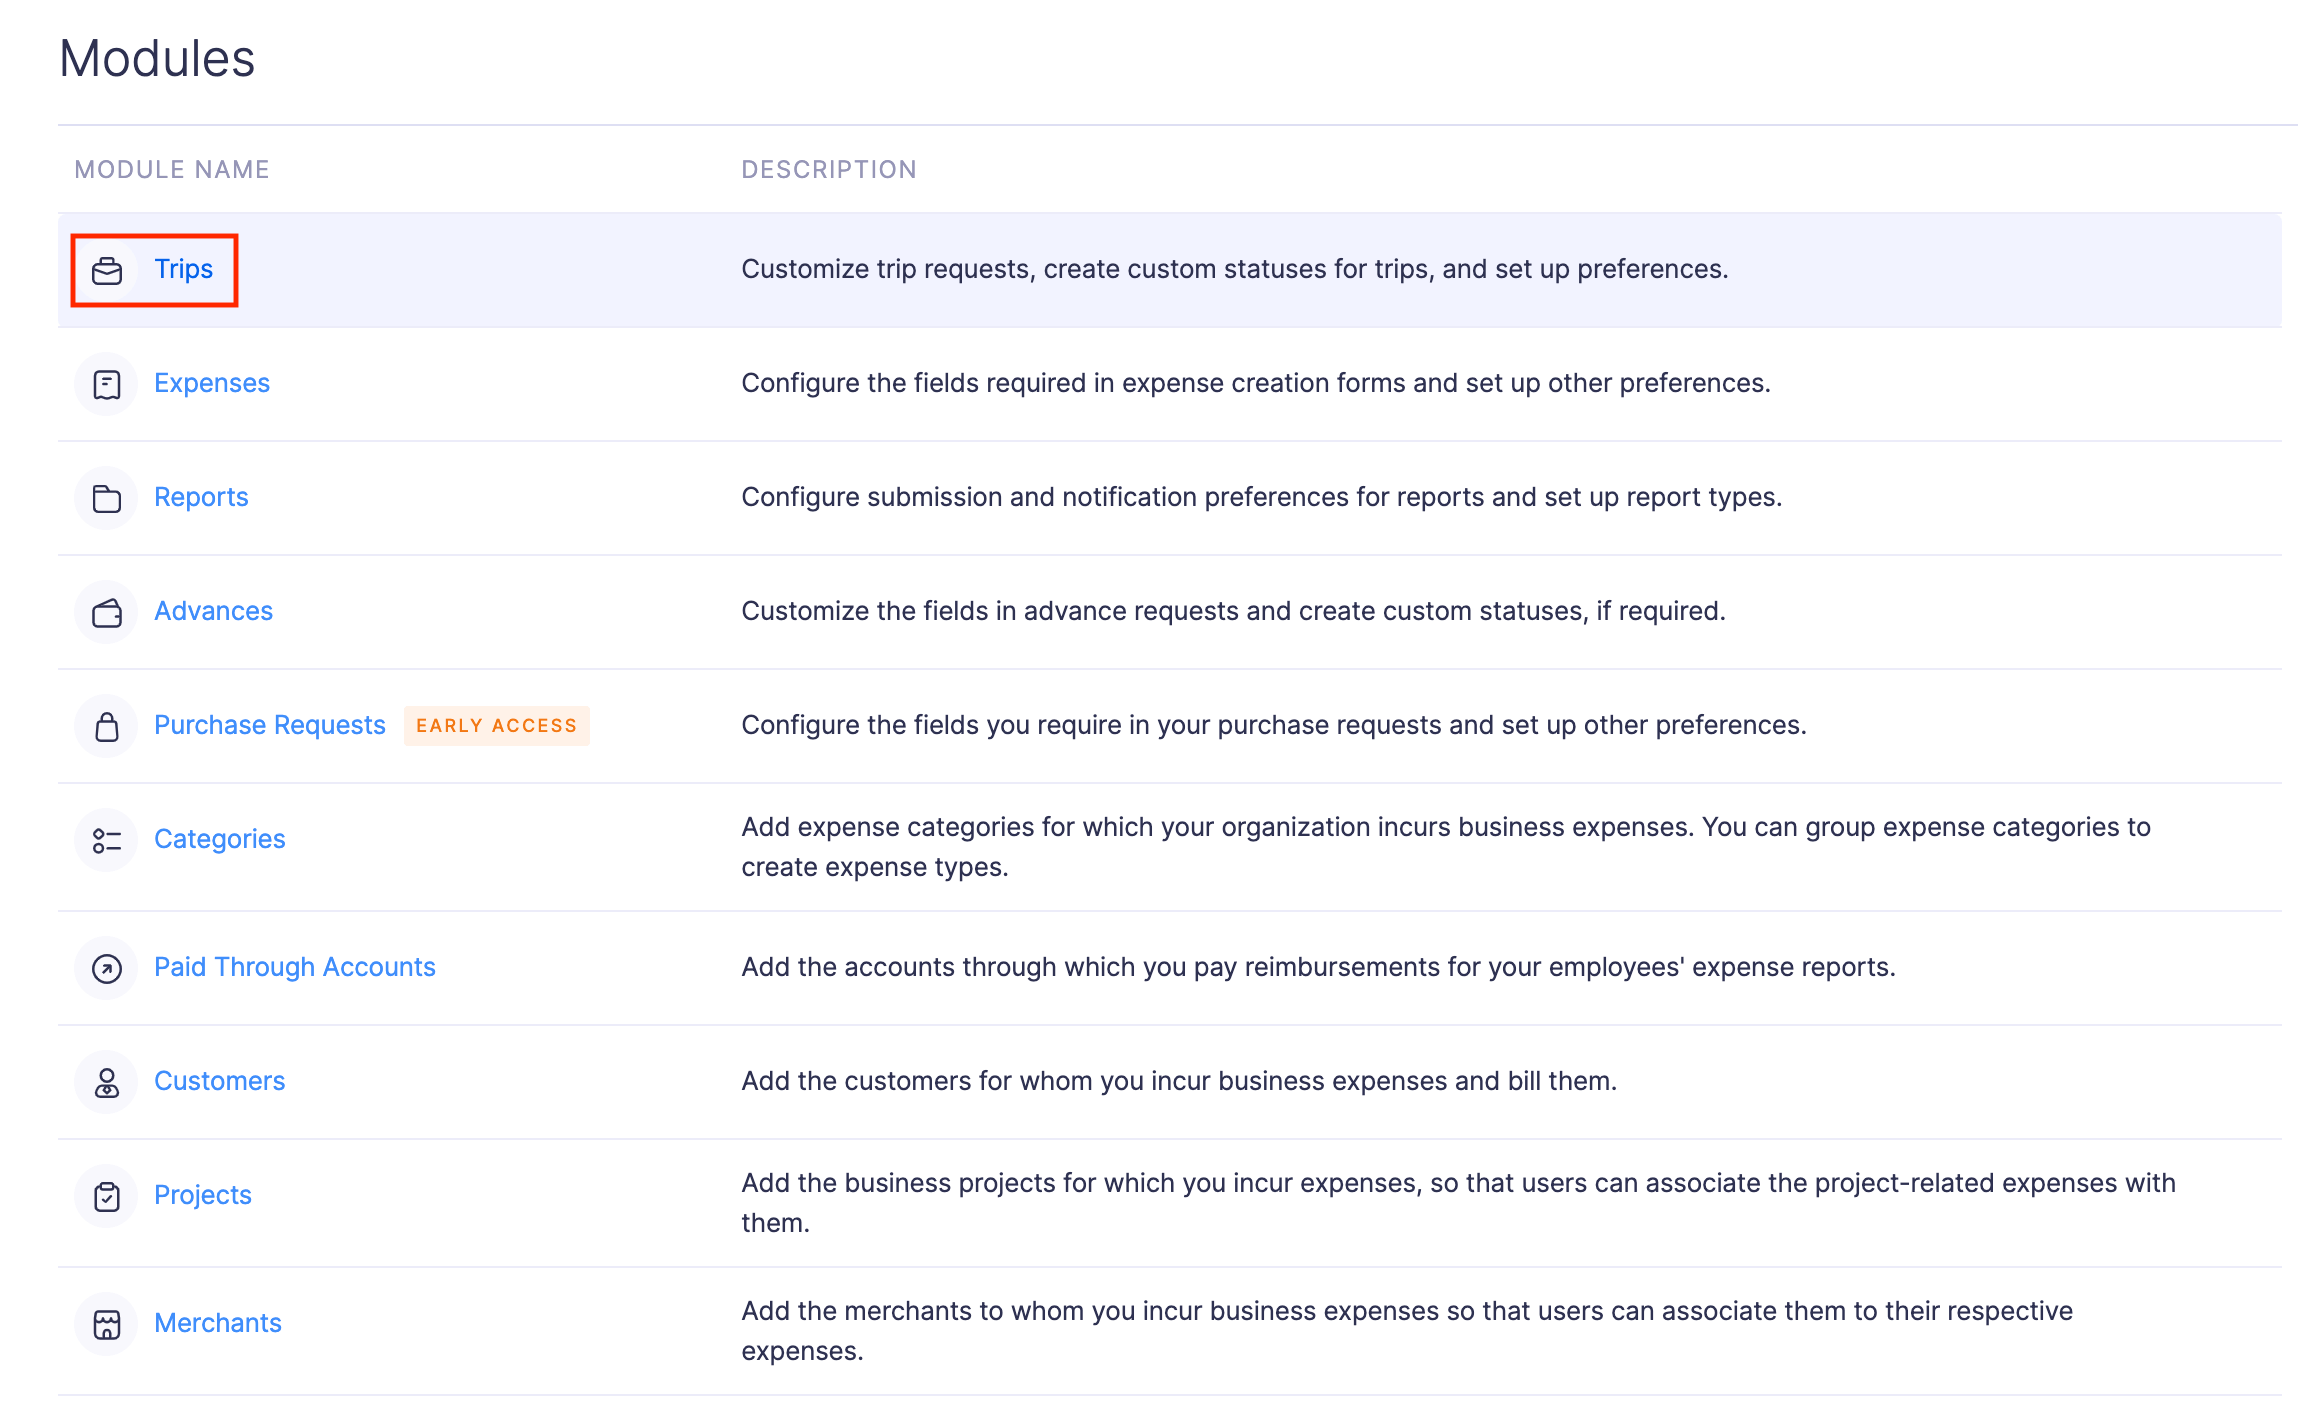
Task: Go to the Reports module
Action: (201, 497)
